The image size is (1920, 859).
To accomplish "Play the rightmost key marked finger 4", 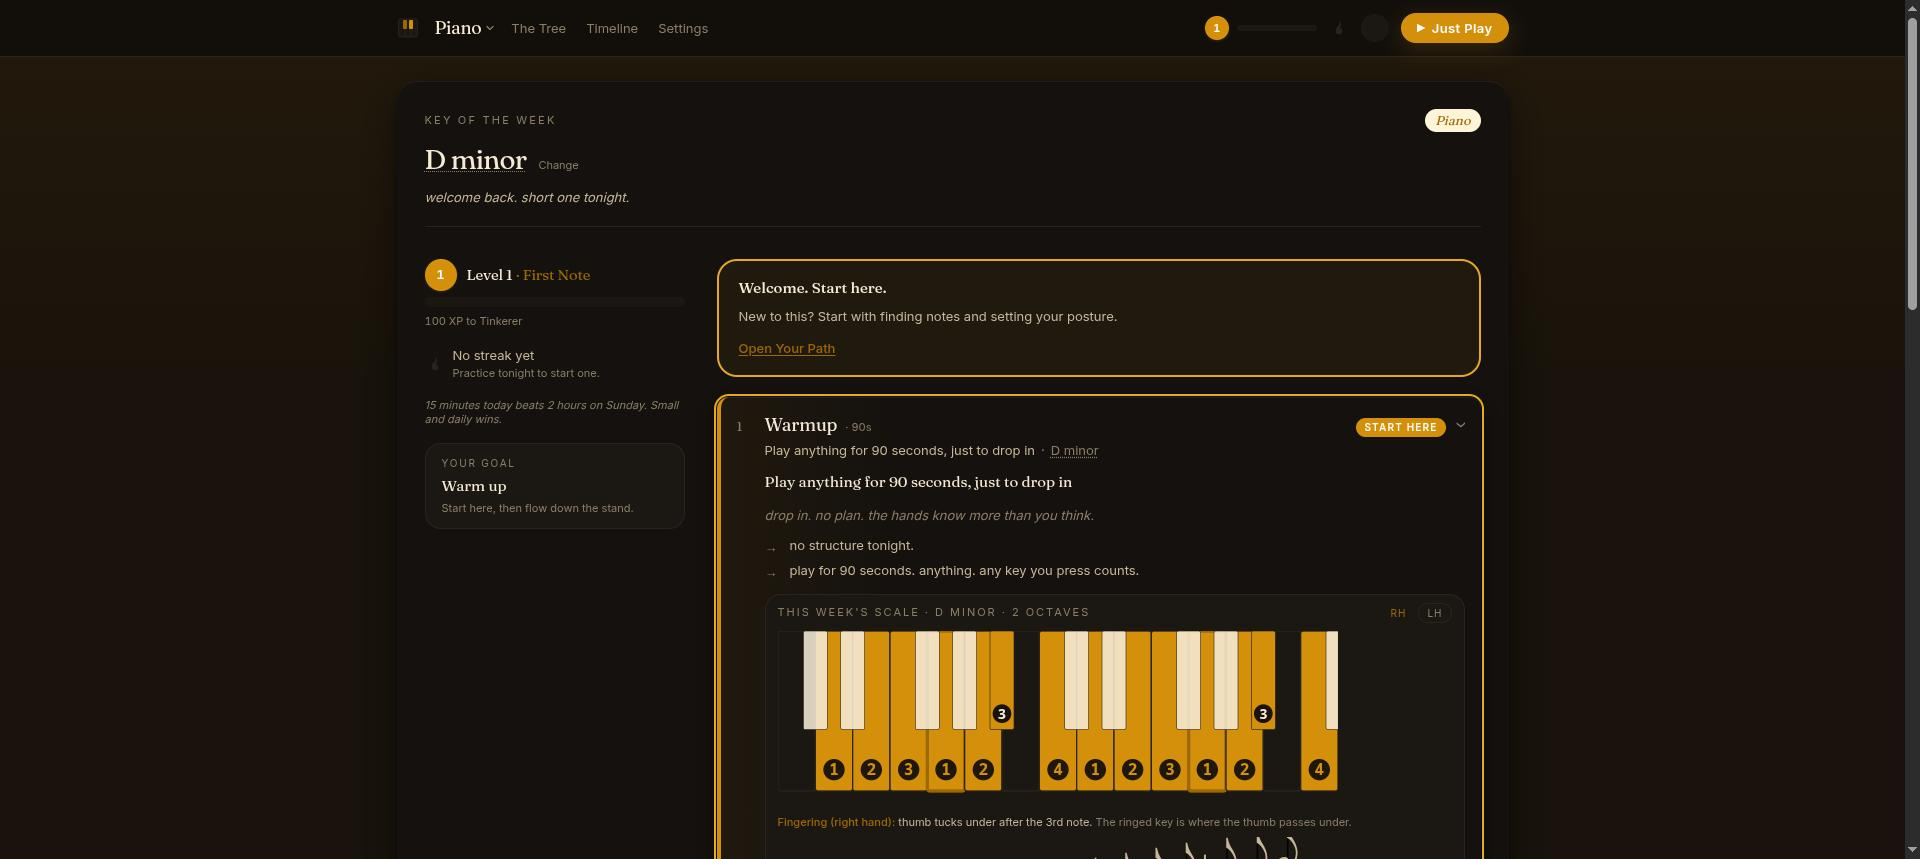I will 1319,760.
